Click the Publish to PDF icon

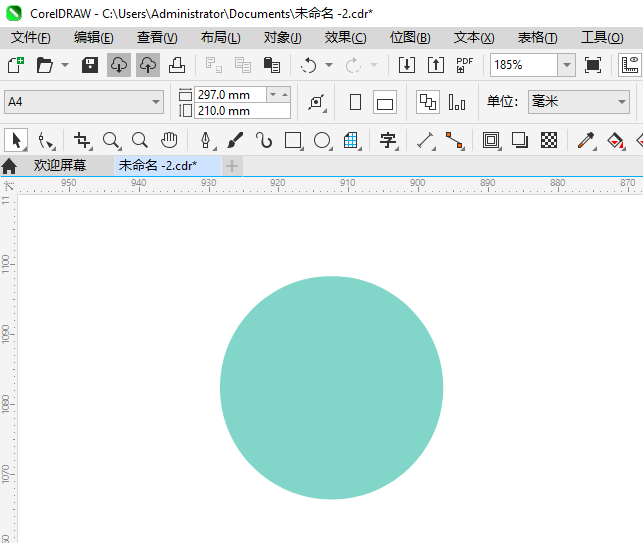[x=464, y=65]
